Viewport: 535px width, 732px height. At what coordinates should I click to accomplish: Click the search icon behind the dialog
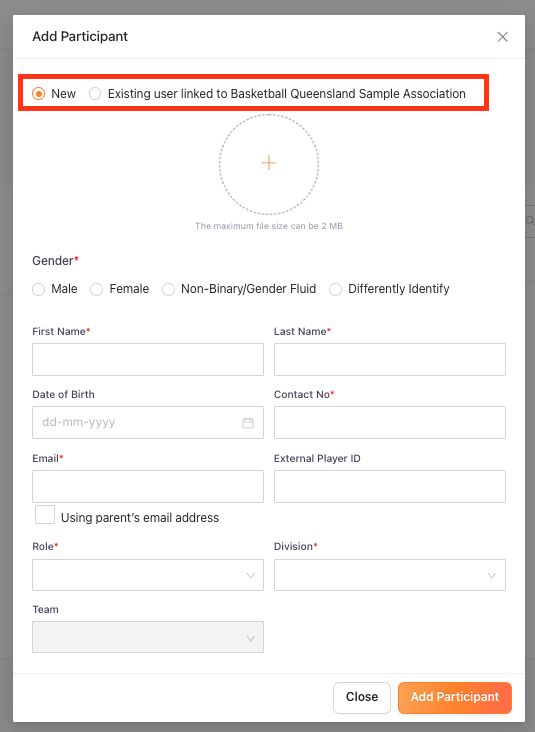(530, 220)
